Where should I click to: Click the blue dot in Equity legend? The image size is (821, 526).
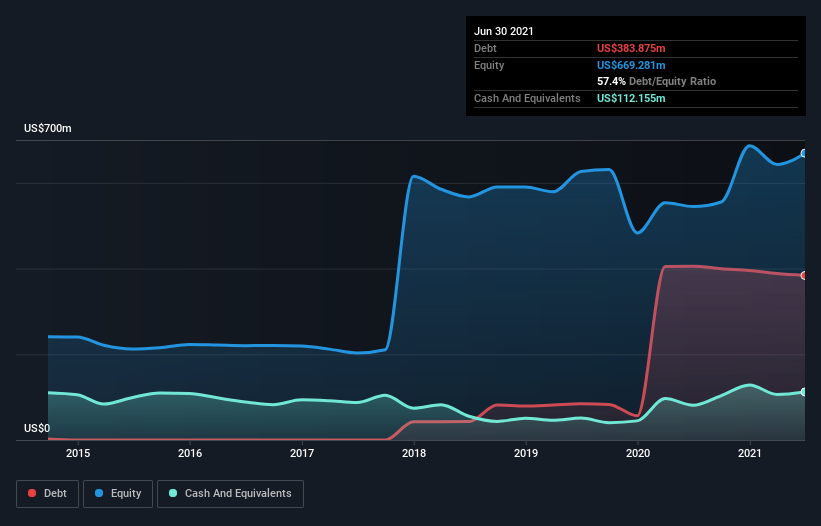(x=99, y=493)
